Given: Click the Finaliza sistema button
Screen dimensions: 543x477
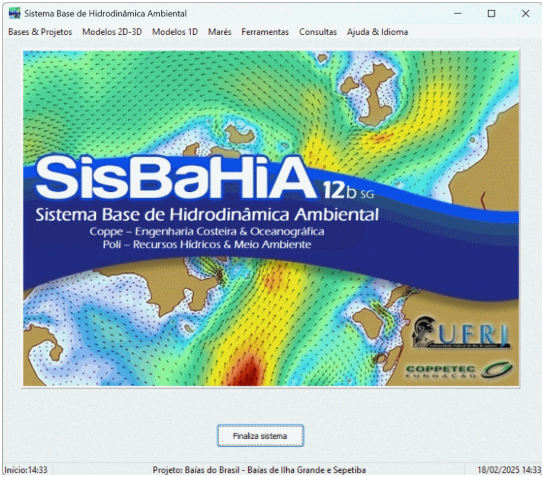Looking at the screenshot, I should 260,436.
